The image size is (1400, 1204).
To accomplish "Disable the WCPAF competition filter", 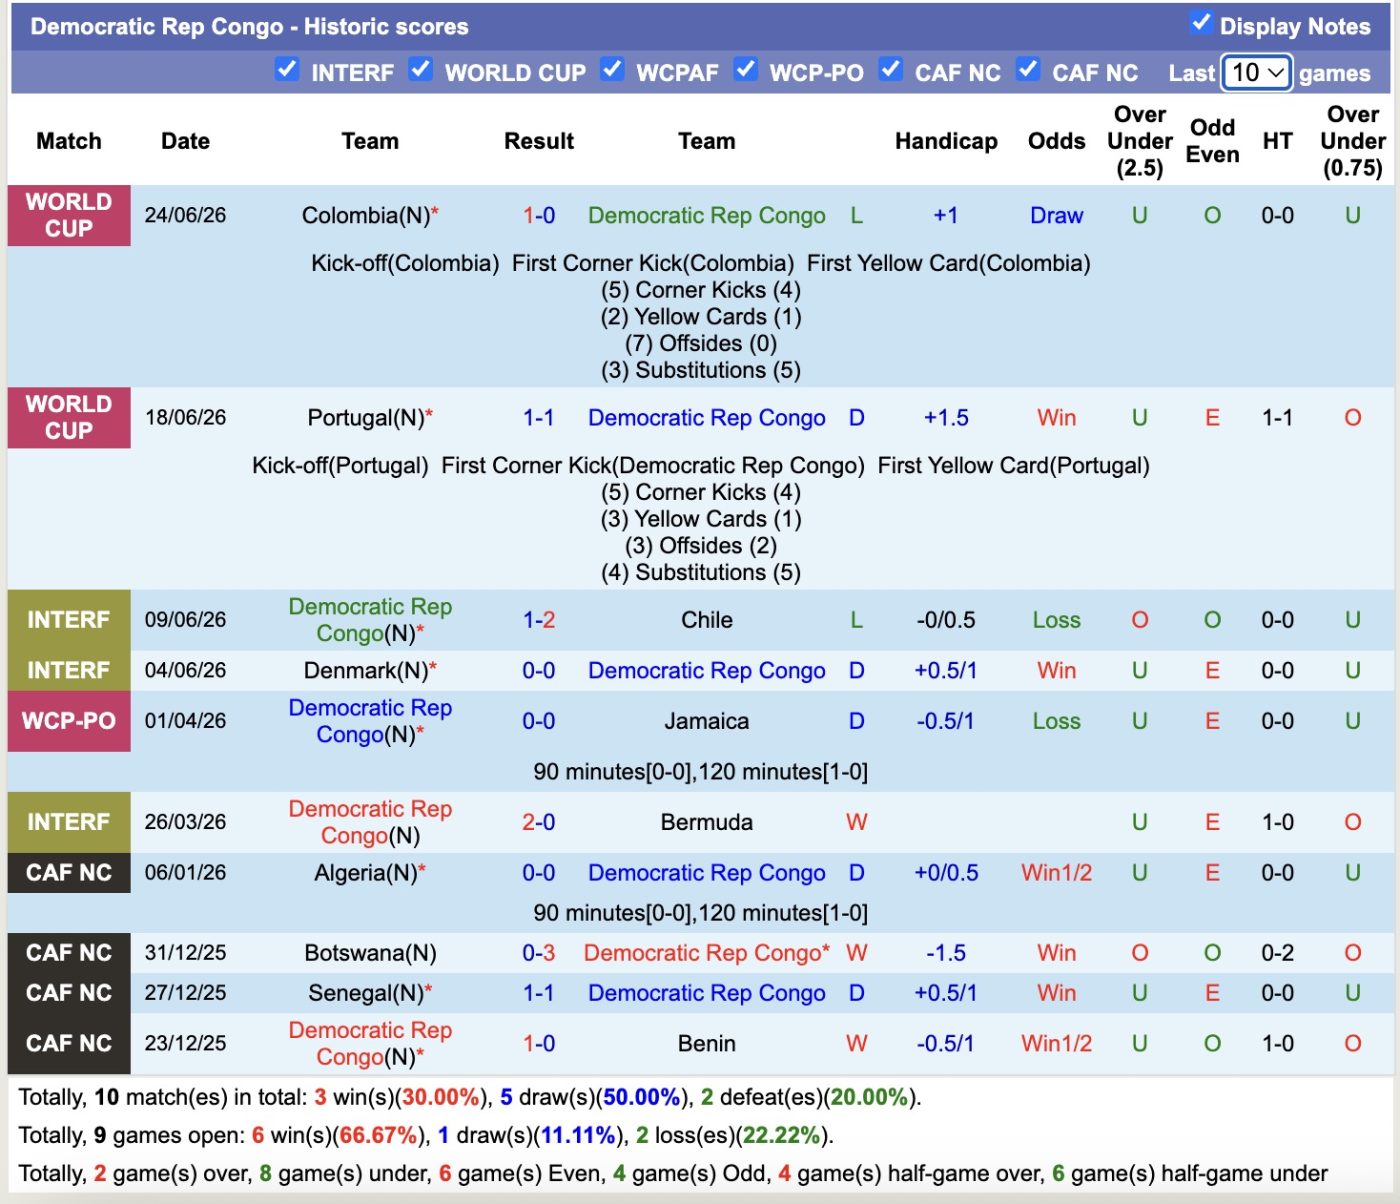I will coord(612,69).
